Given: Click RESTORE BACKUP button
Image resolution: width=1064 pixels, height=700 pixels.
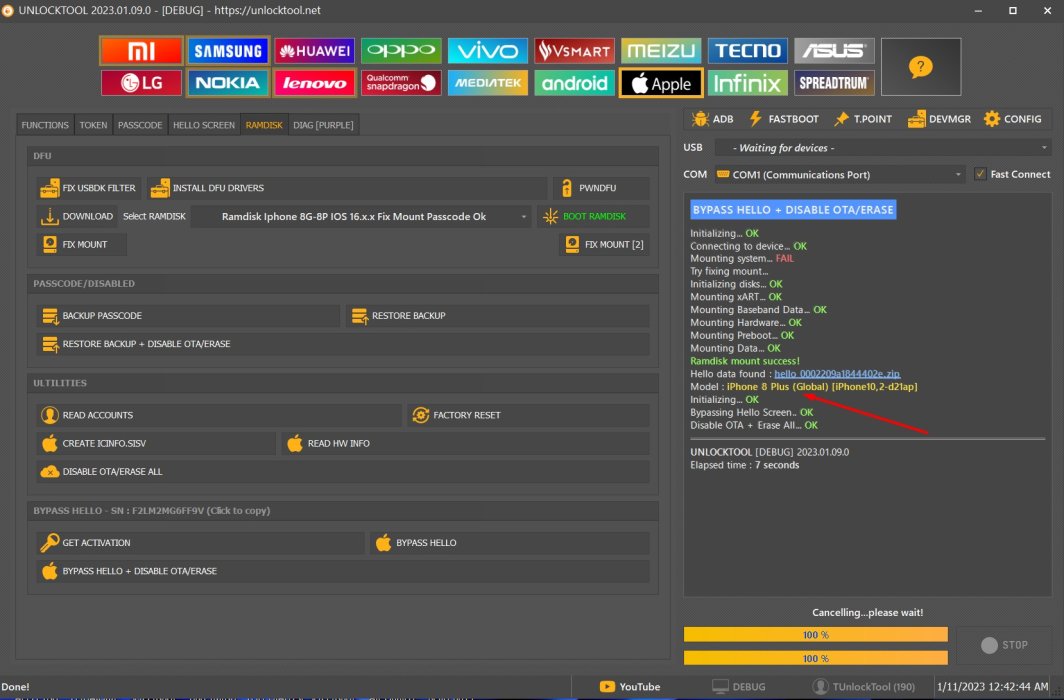Looking at the screenshot, I should [497, 315].
